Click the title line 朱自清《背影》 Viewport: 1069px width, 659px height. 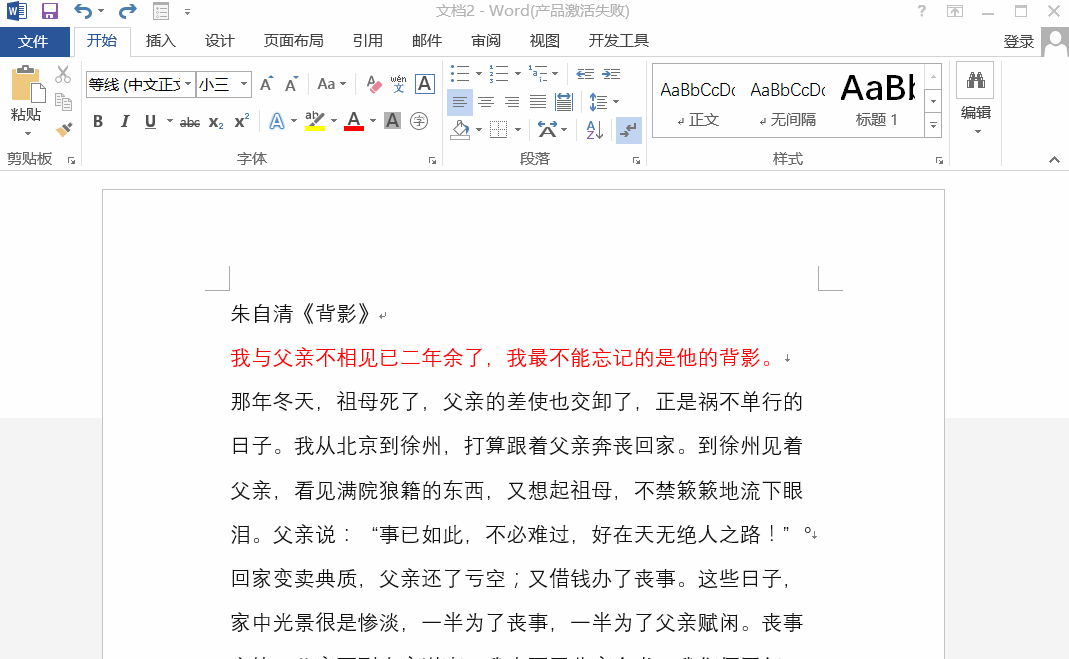[300, 313]
